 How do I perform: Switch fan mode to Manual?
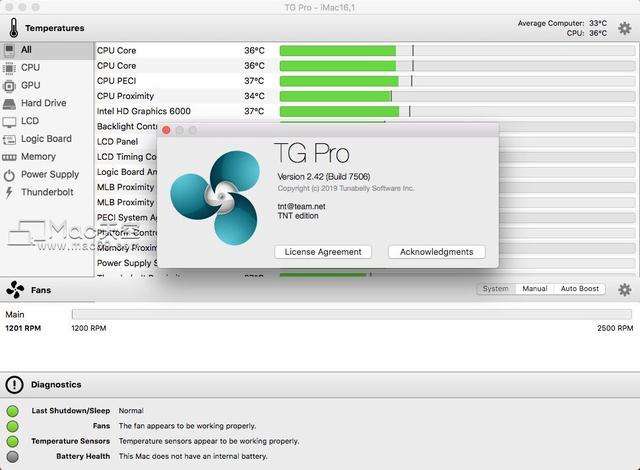pos(535,288)
